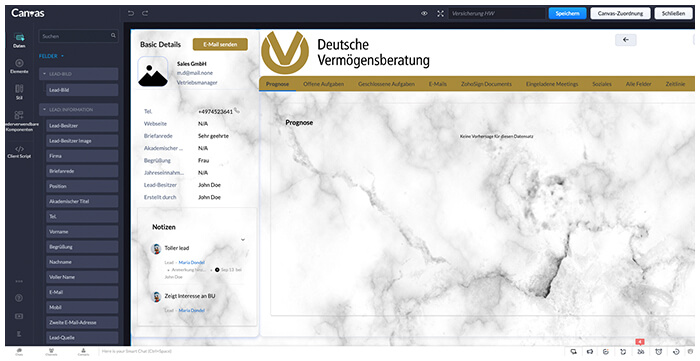Click the Maria Dondel link under Zeigt Interesse
Screen dimensions: 700x361
[x=192, y=310]
